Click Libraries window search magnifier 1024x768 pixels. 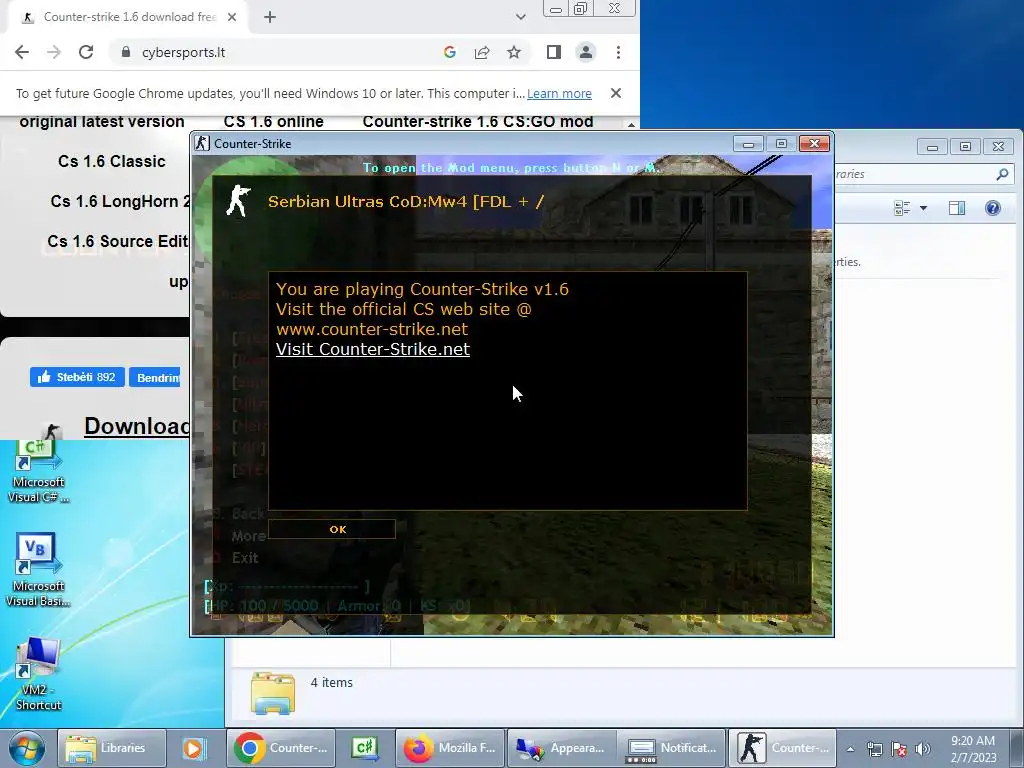tap(1002, 174)
